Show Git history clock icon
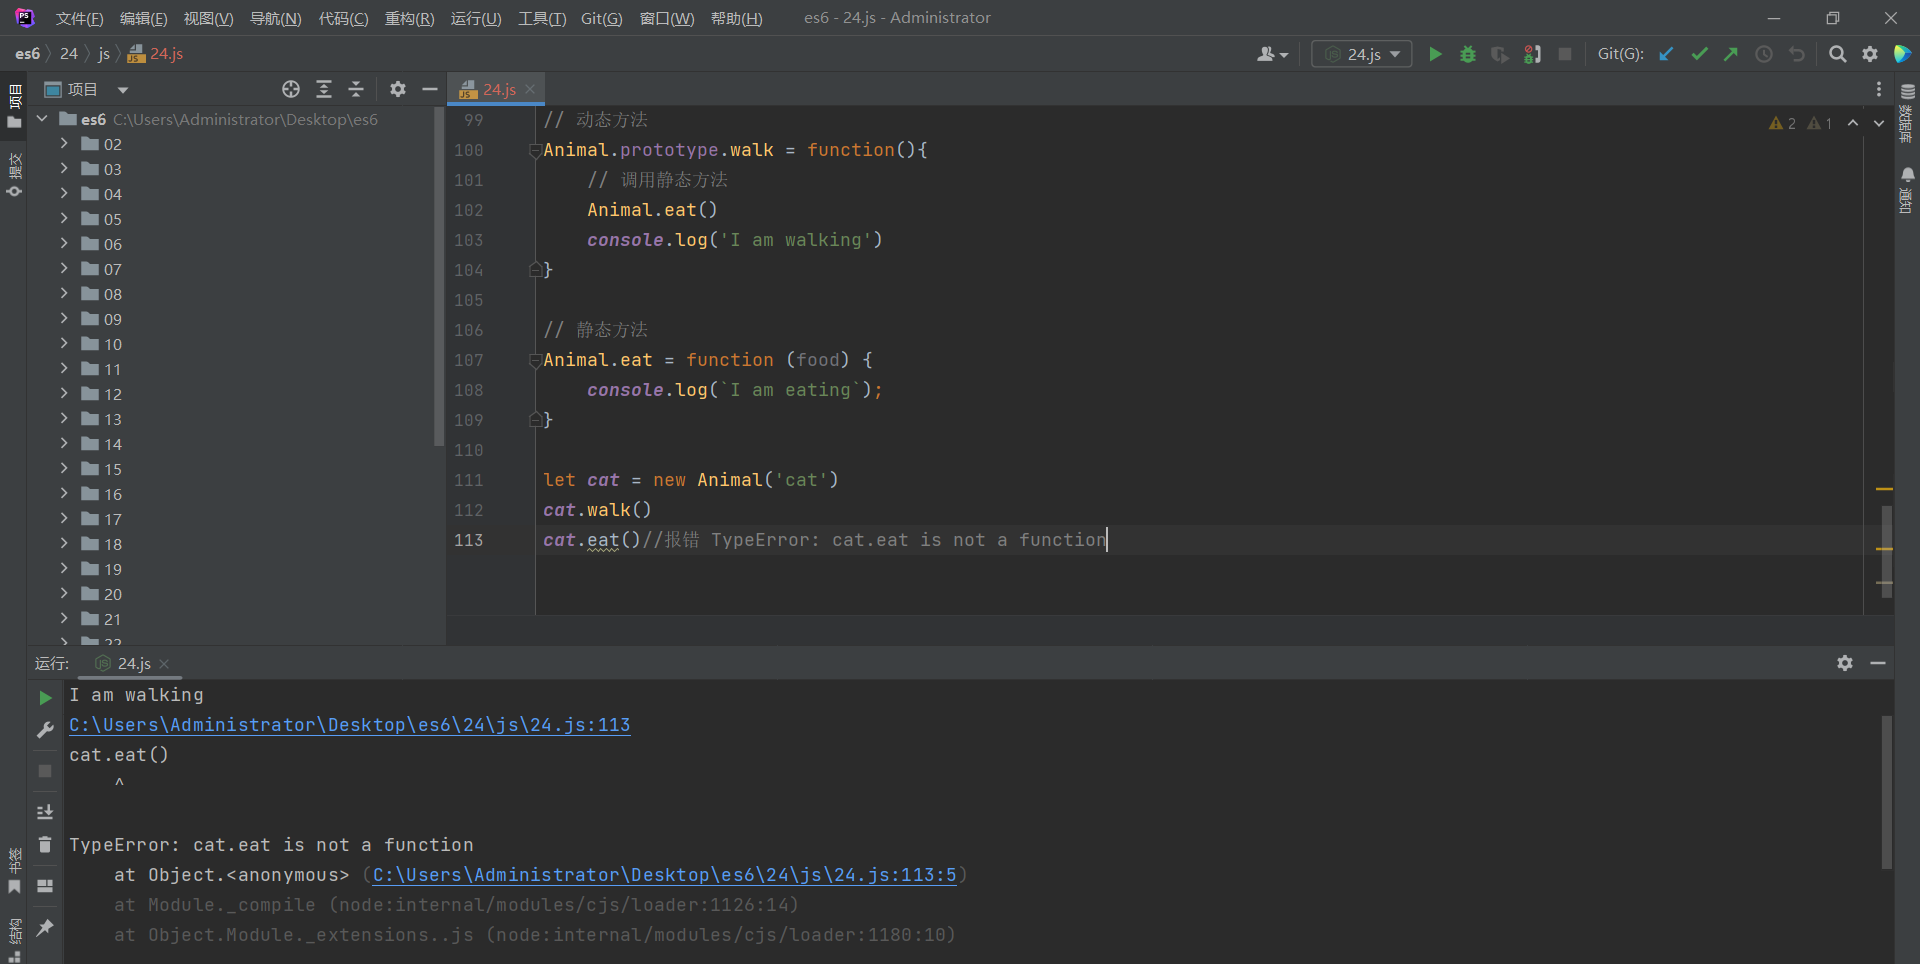Image resolution: width=1920 pixels, height=964 pixels. (x=1764, y=54)
